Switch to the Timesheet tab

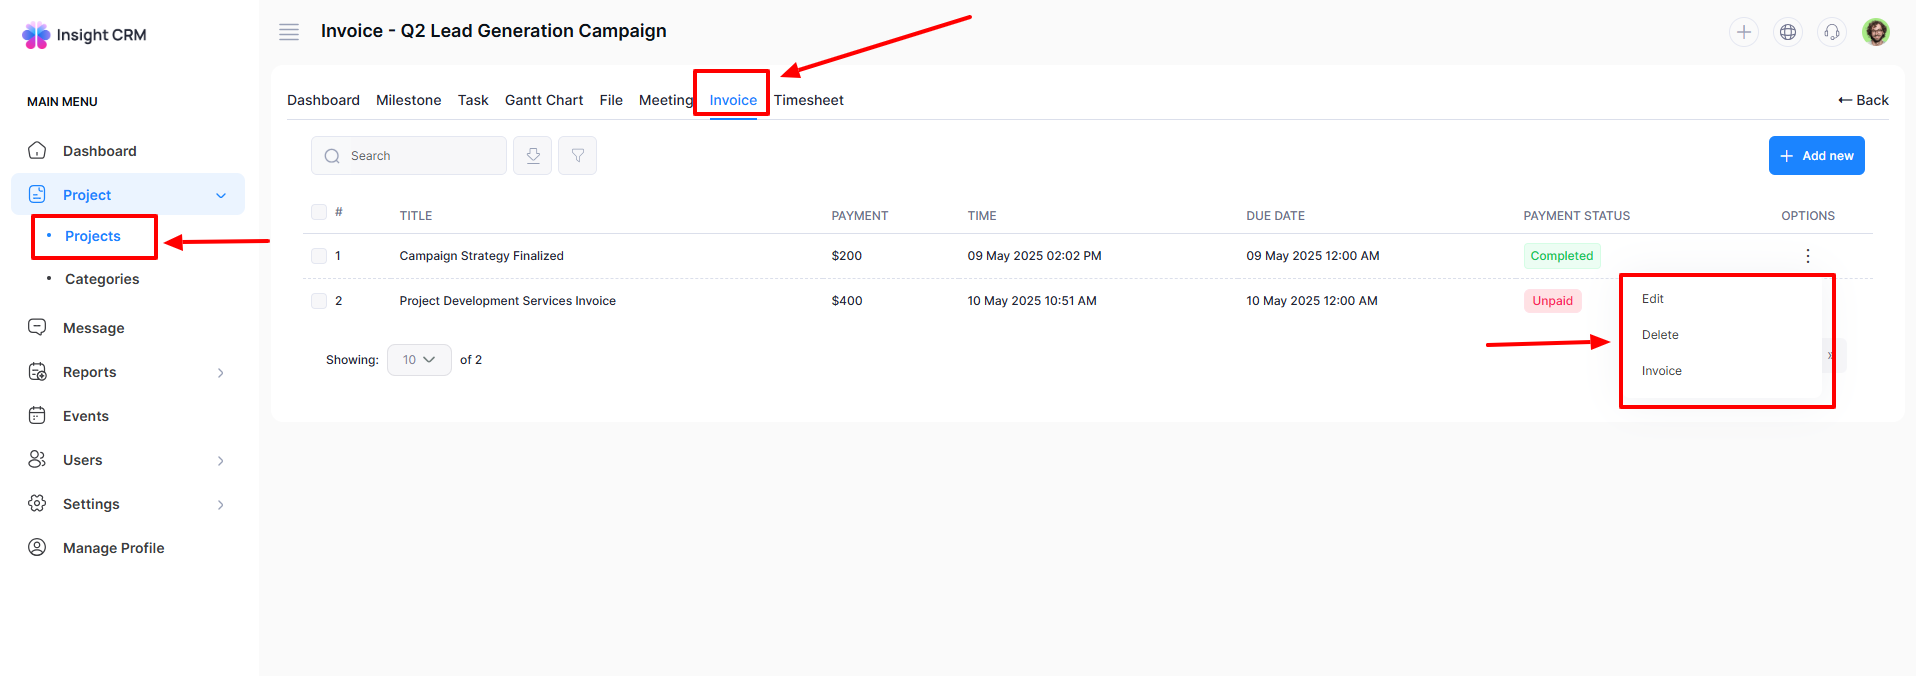point(808,100)
